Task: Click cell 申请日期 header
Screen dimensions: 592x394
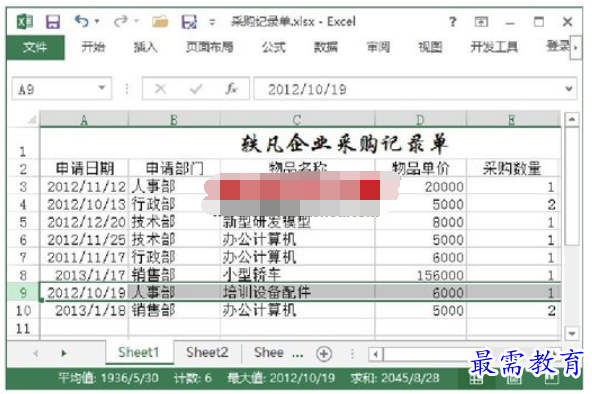Action: pos(85,168)
